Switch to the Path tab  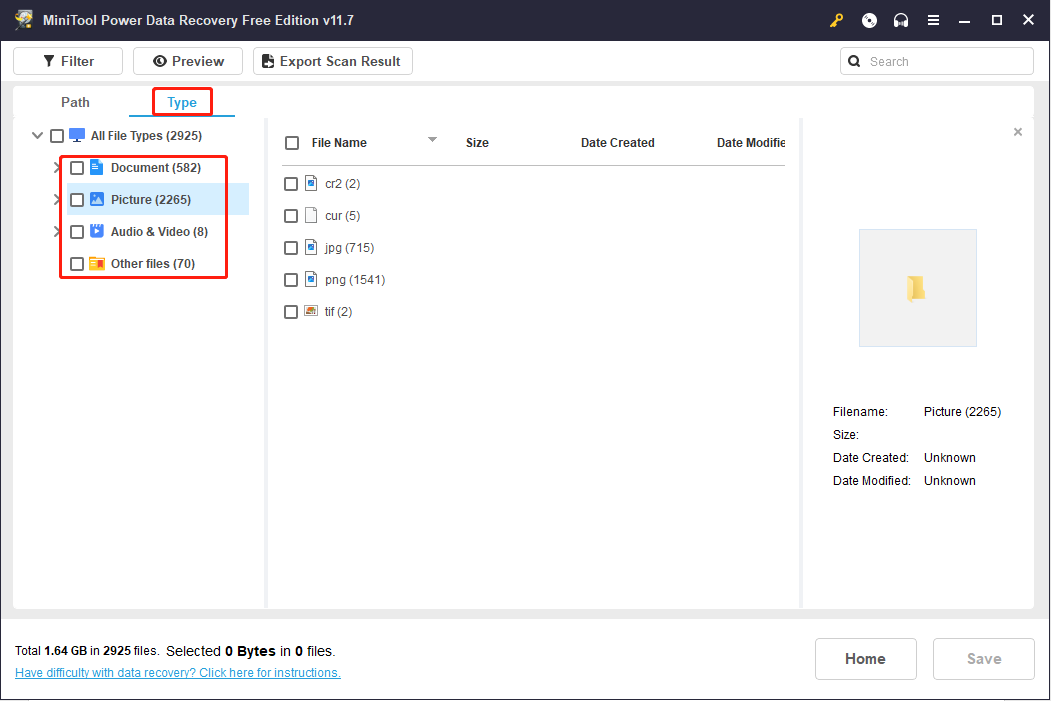pyautogui.click(x=75, y=102)
